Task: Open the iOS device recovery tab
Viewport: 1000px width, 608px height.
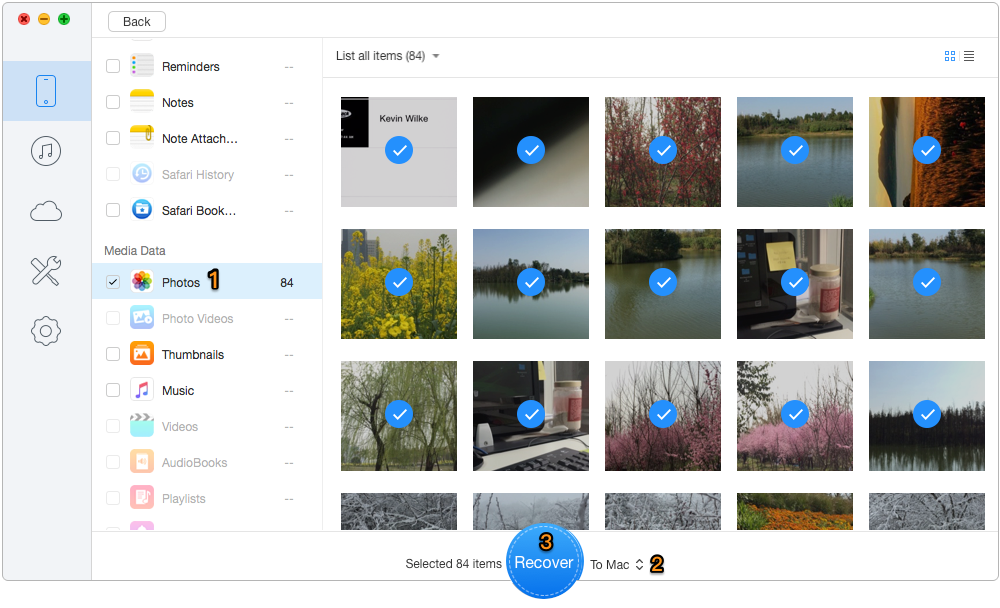Action: click(46, 91)
